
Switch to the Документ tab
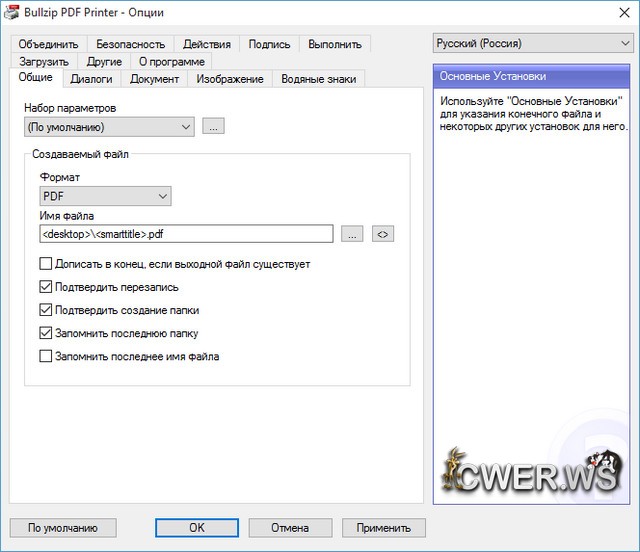154,79
